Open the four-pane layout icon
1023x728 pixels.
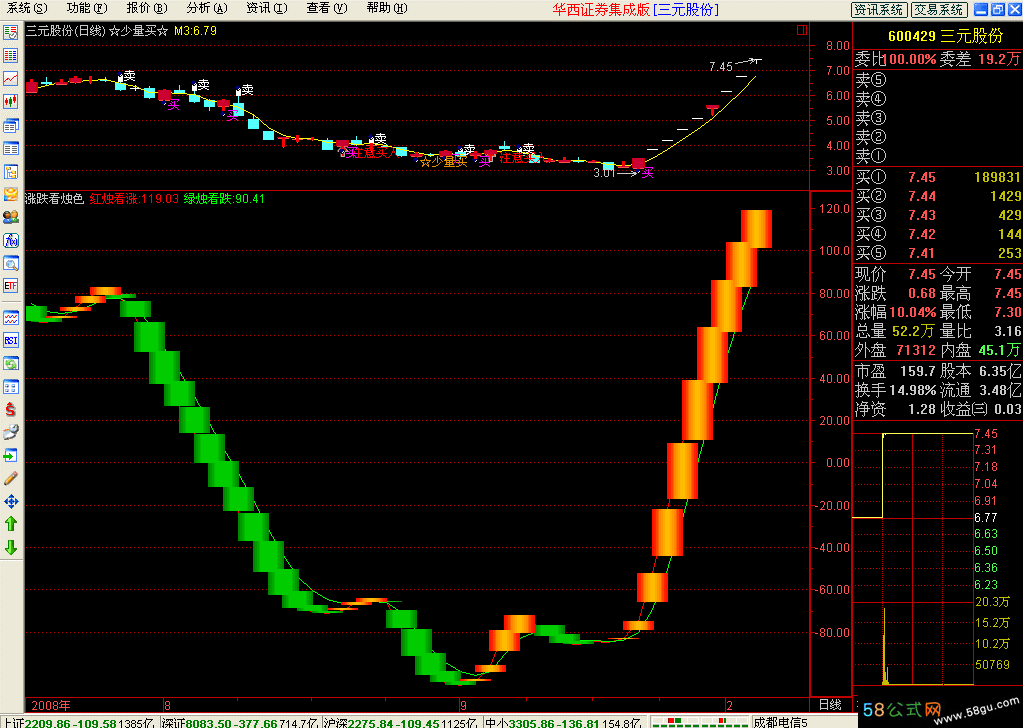pos(10,386)
